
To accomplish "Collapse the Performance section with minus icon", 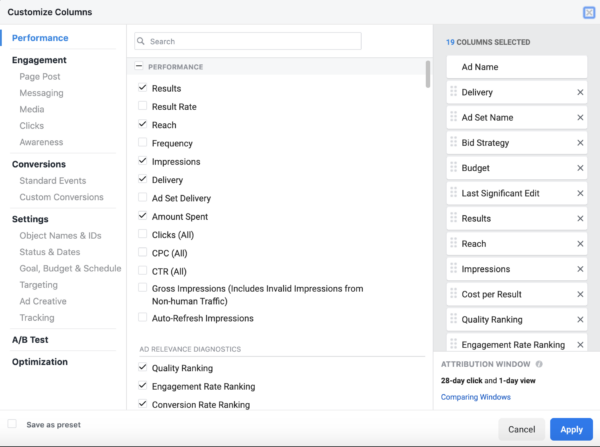I will click(x=139, y=66).
